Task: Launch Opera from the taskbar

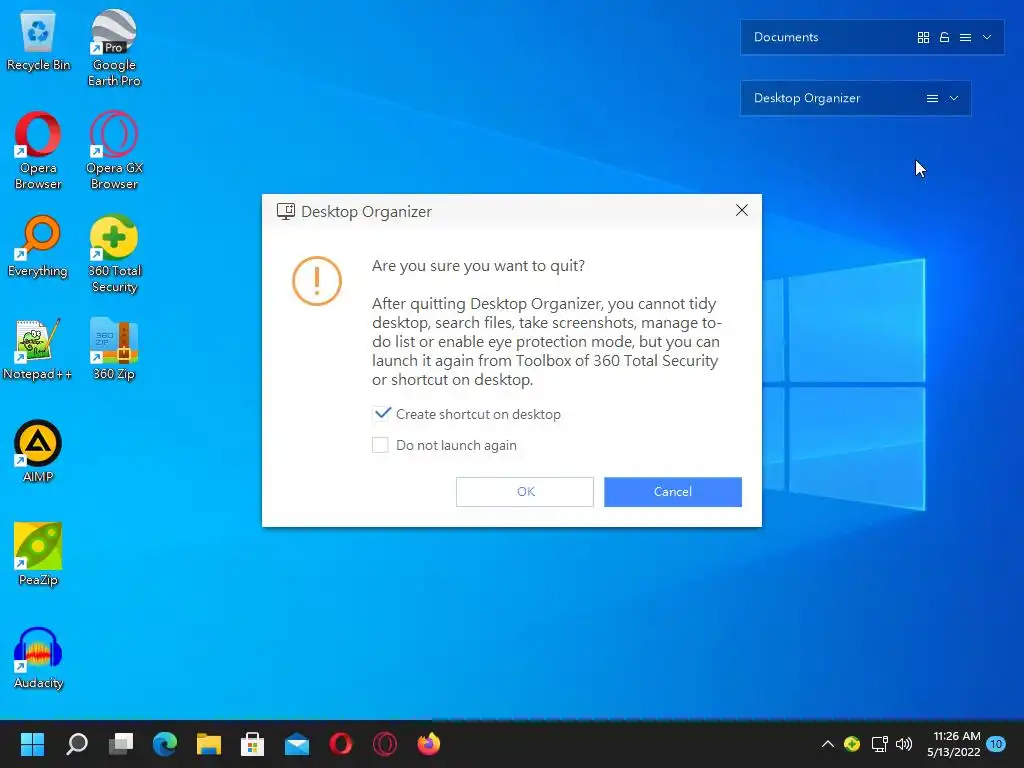Action: pos(341,744)
